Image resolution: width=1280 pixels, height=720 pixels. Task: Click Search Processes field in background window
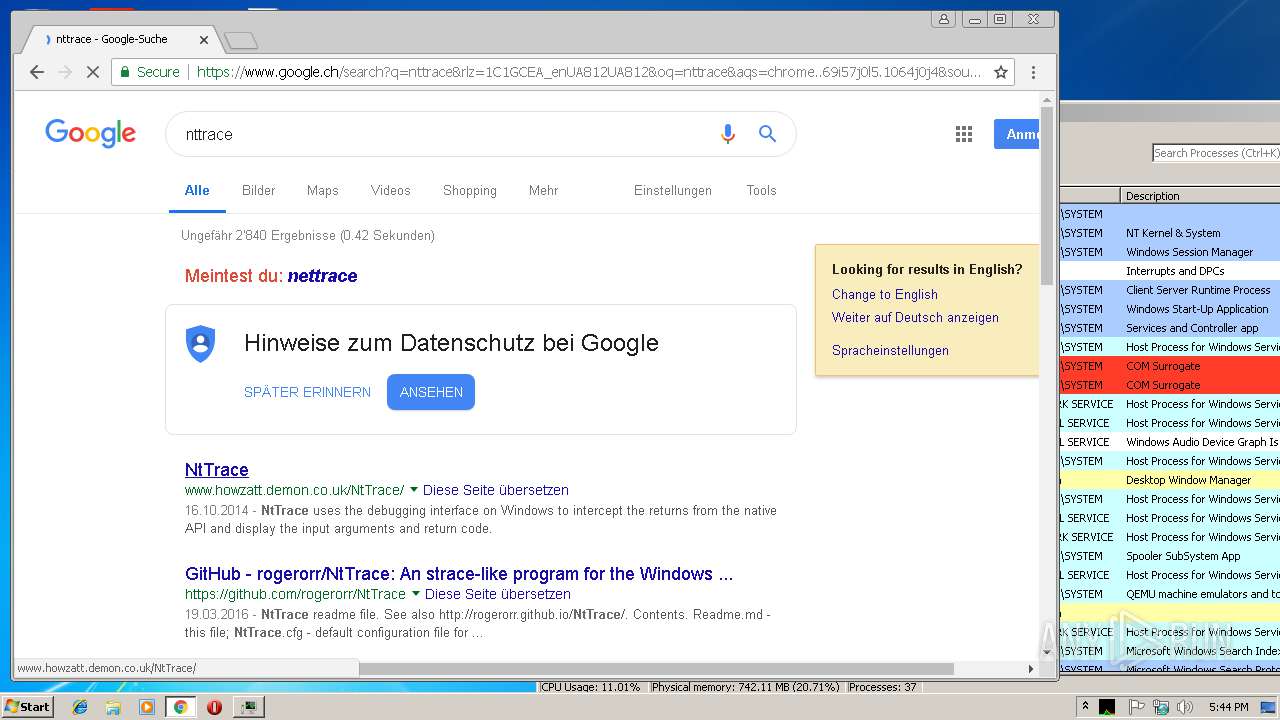pyautogui.click(x=1216, y=153)
